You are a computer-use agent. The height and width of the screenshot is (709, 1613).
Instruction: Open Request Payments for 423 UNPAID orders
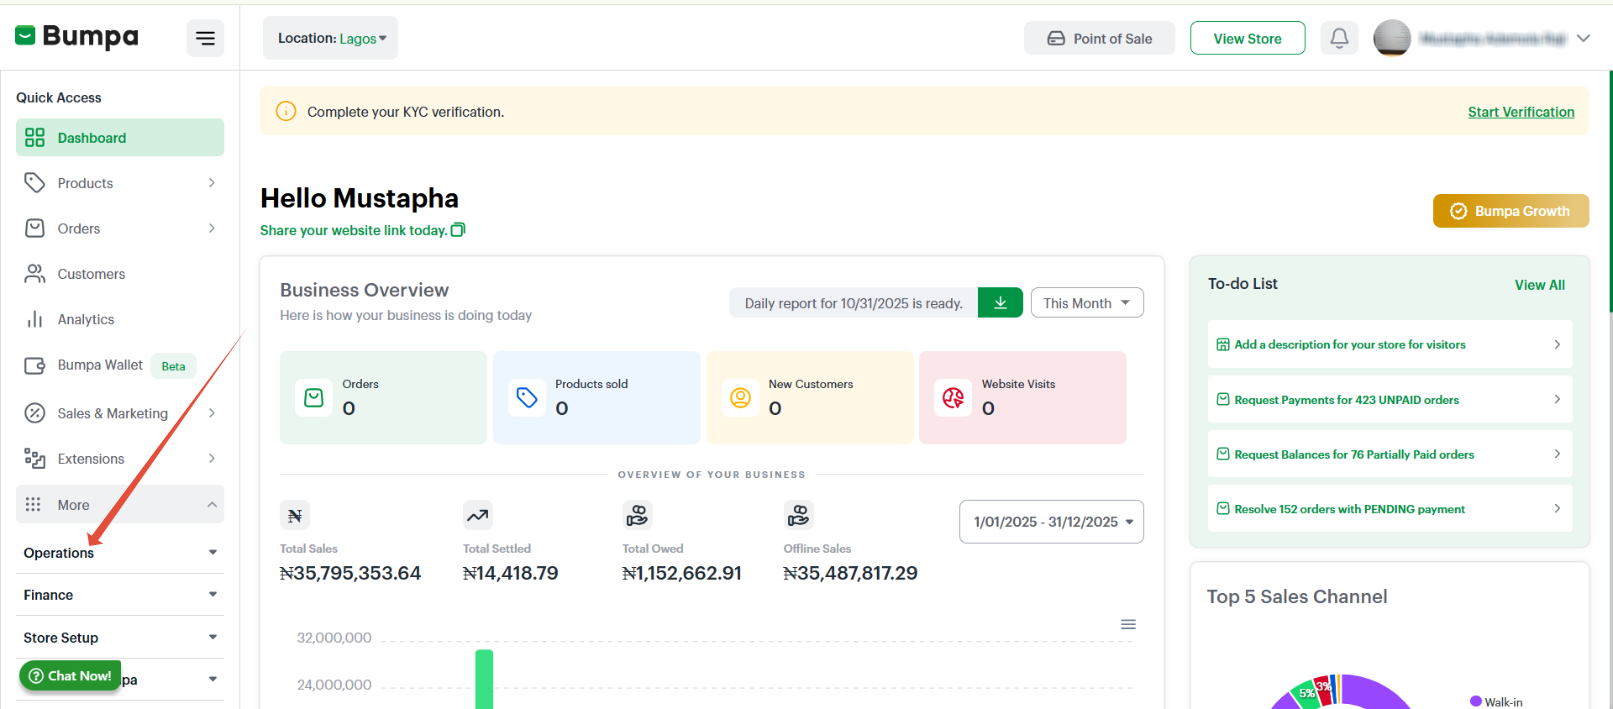pyautogui.click(x=1390, y=399)
